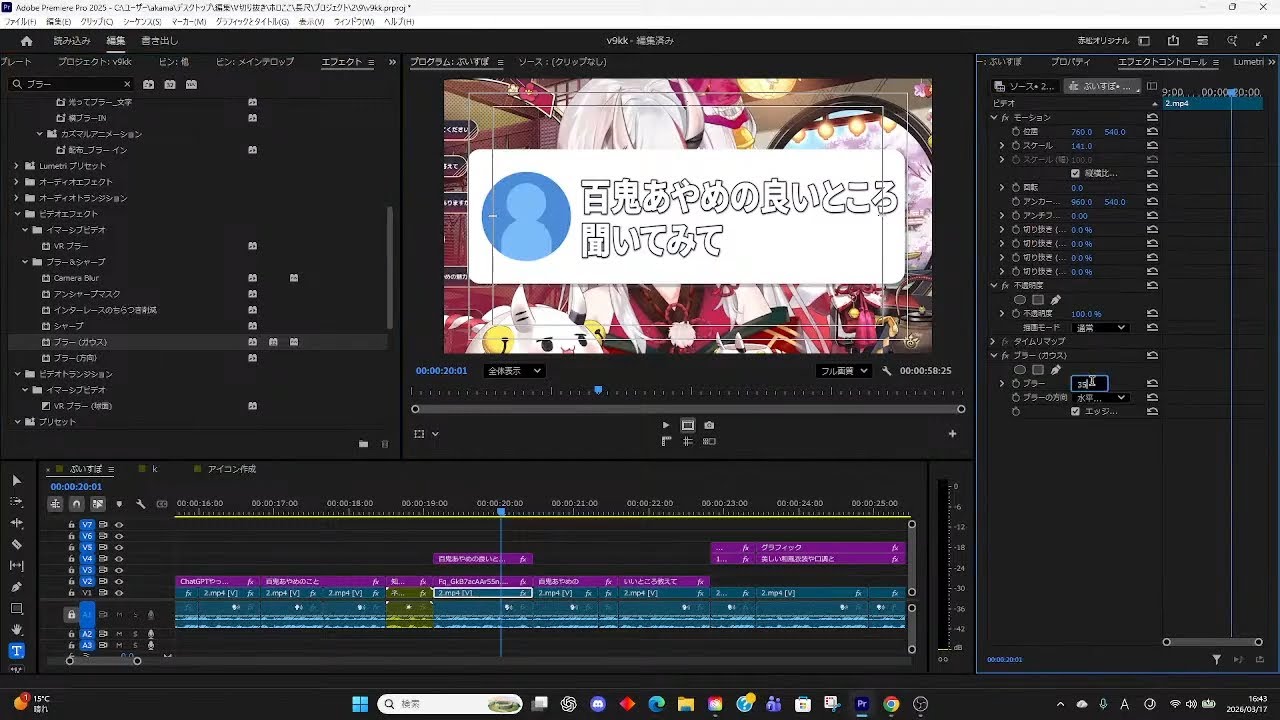Click the ブラー value input field
This screenshot has width=1280, height=720.
point(1089,384)
